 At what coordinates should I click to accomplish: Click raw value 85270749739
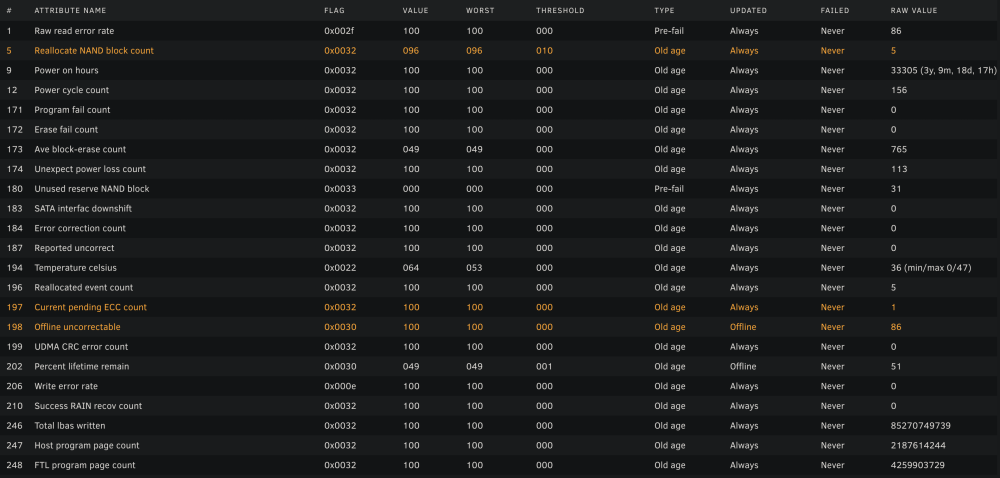coord(920,426)
